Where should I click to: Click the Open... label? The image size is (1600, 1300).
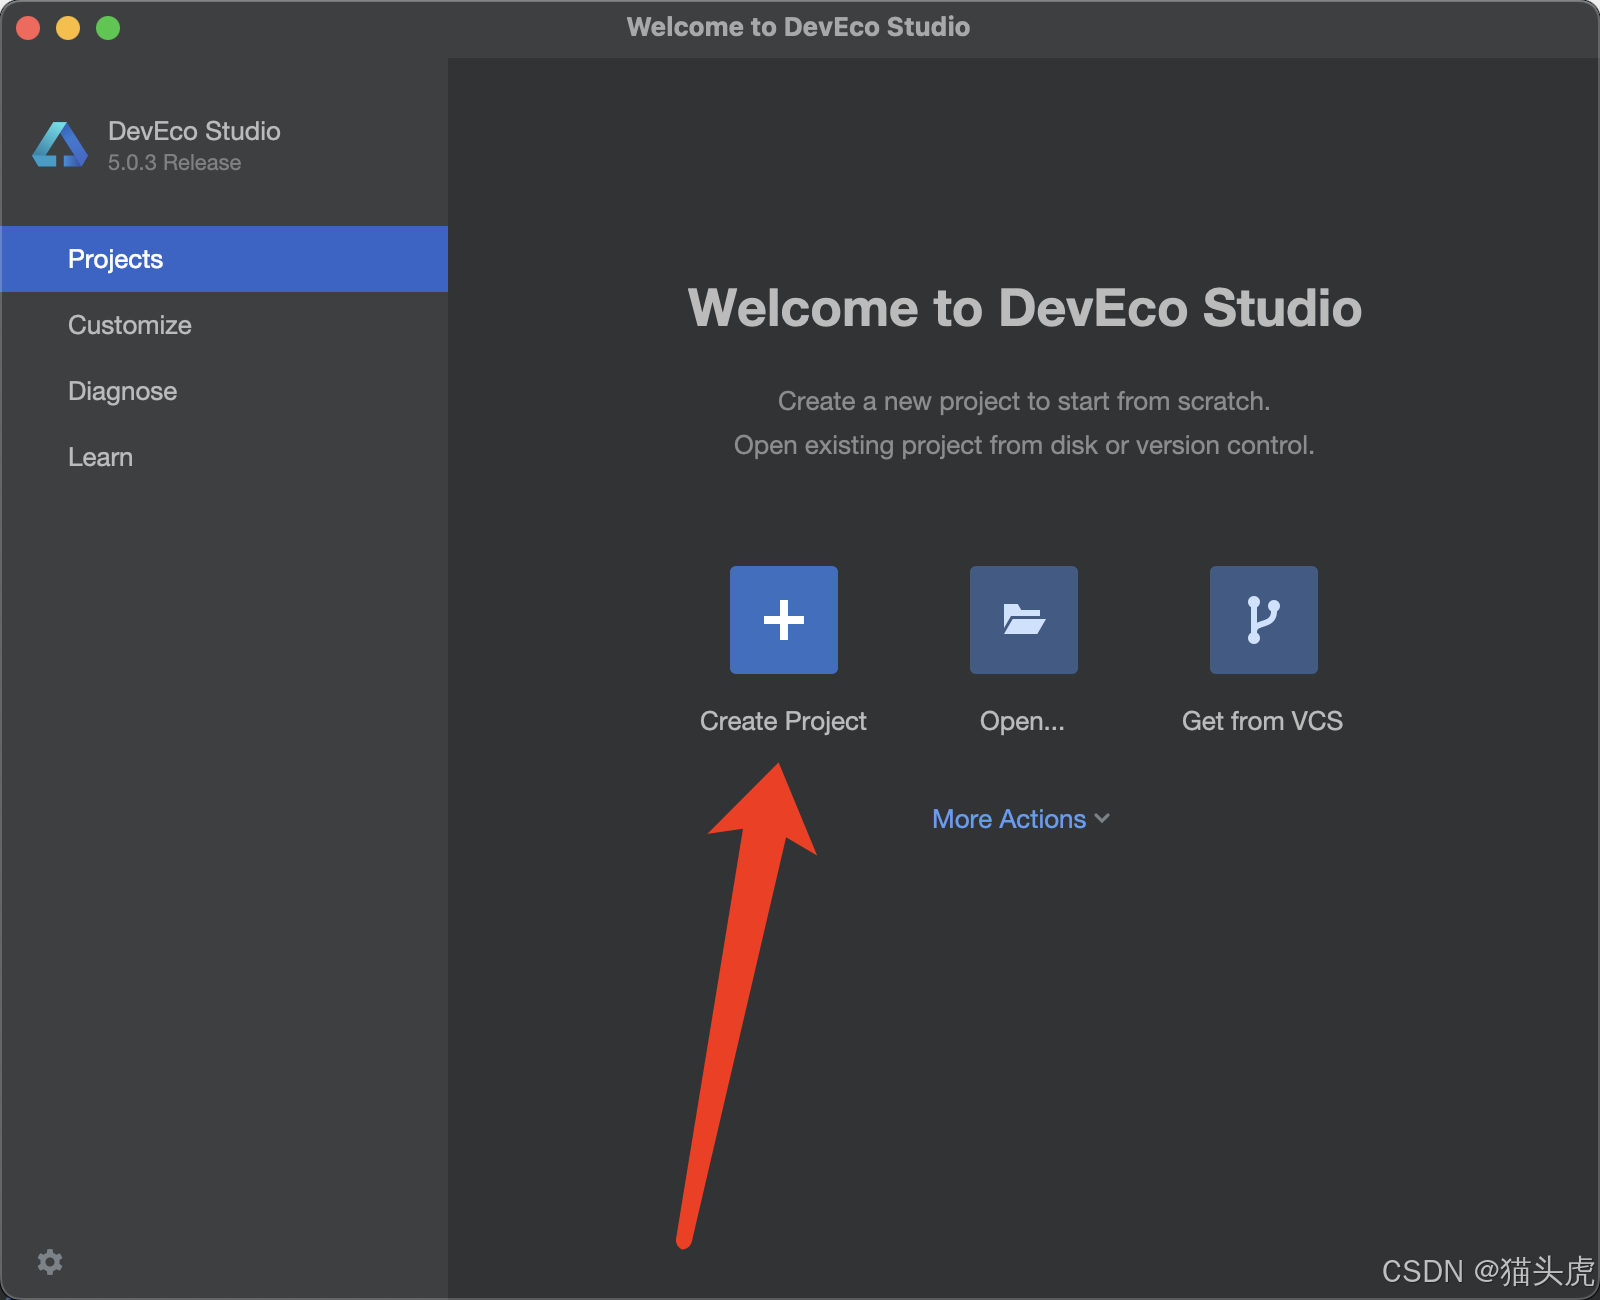click(x=1022, y=721)
